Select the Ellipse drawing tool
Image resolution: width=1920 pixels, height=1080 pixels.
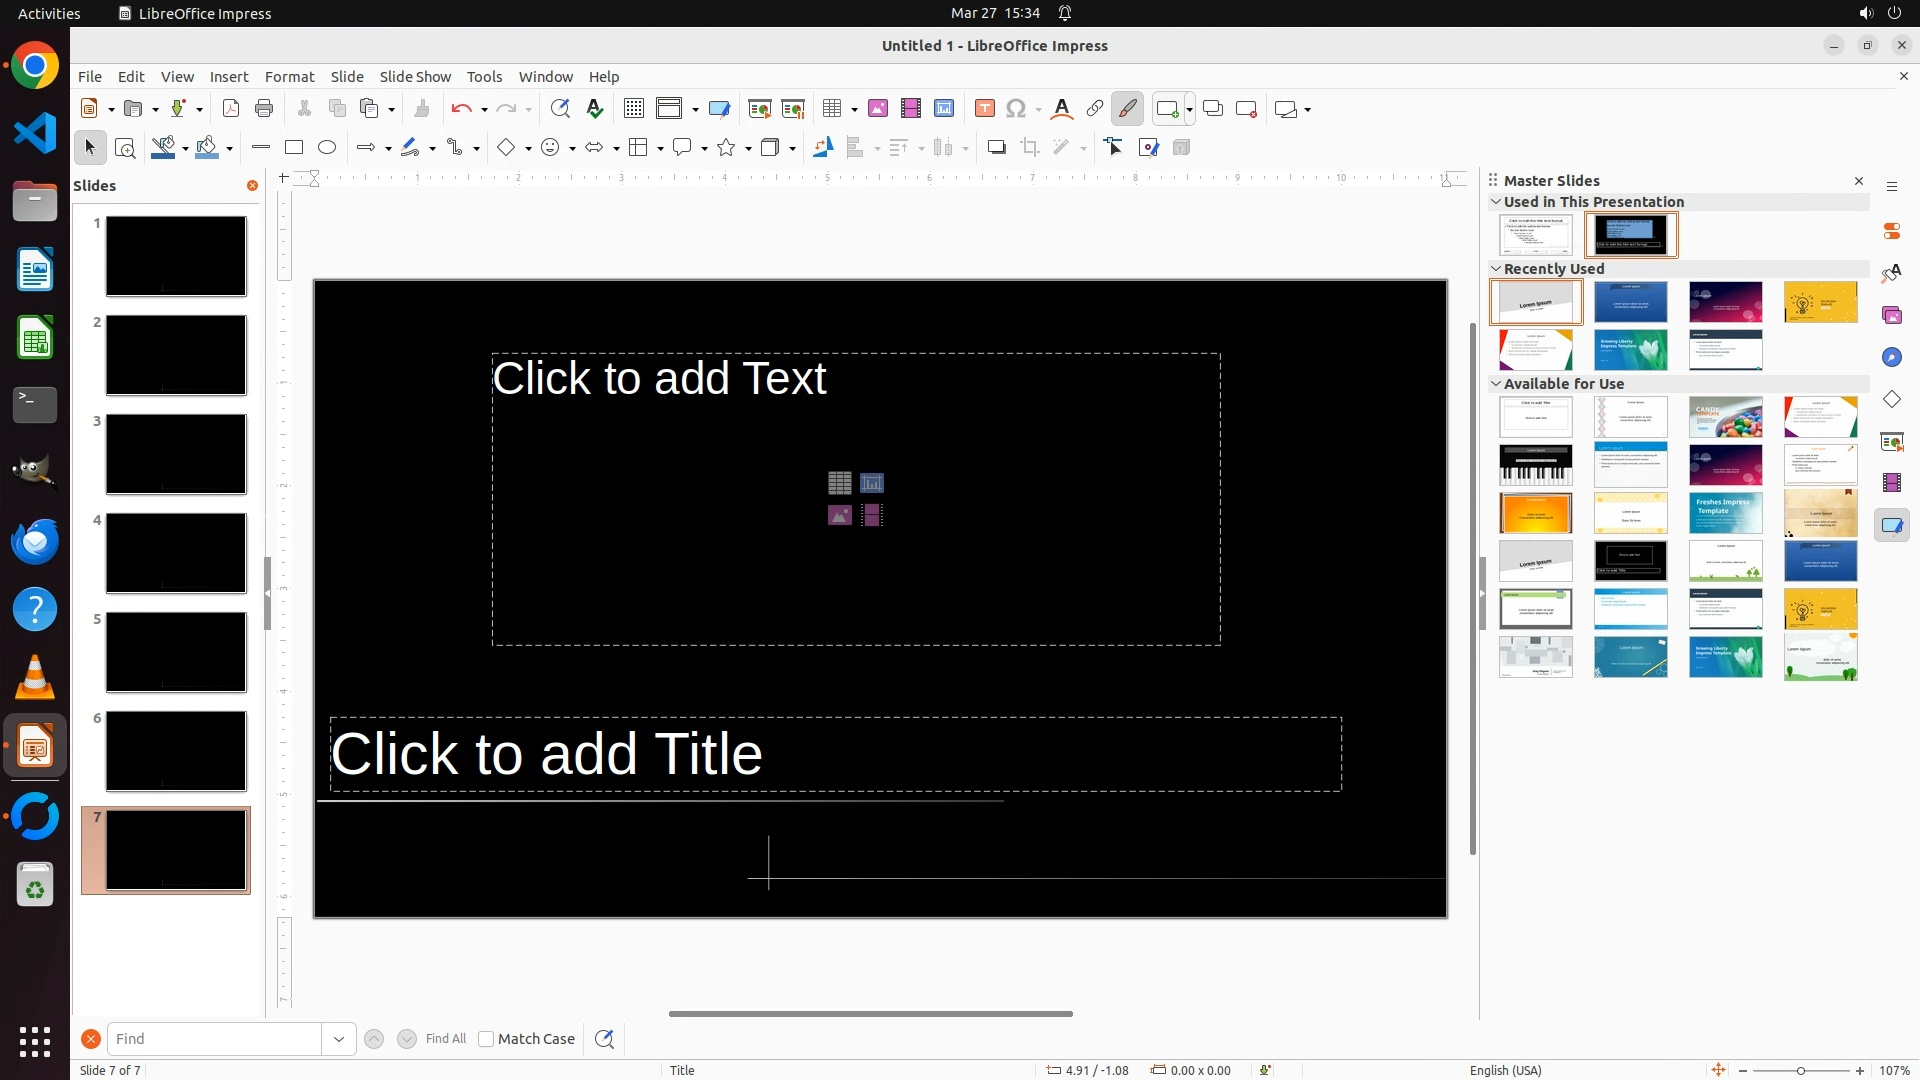click(x=327, y=148)
